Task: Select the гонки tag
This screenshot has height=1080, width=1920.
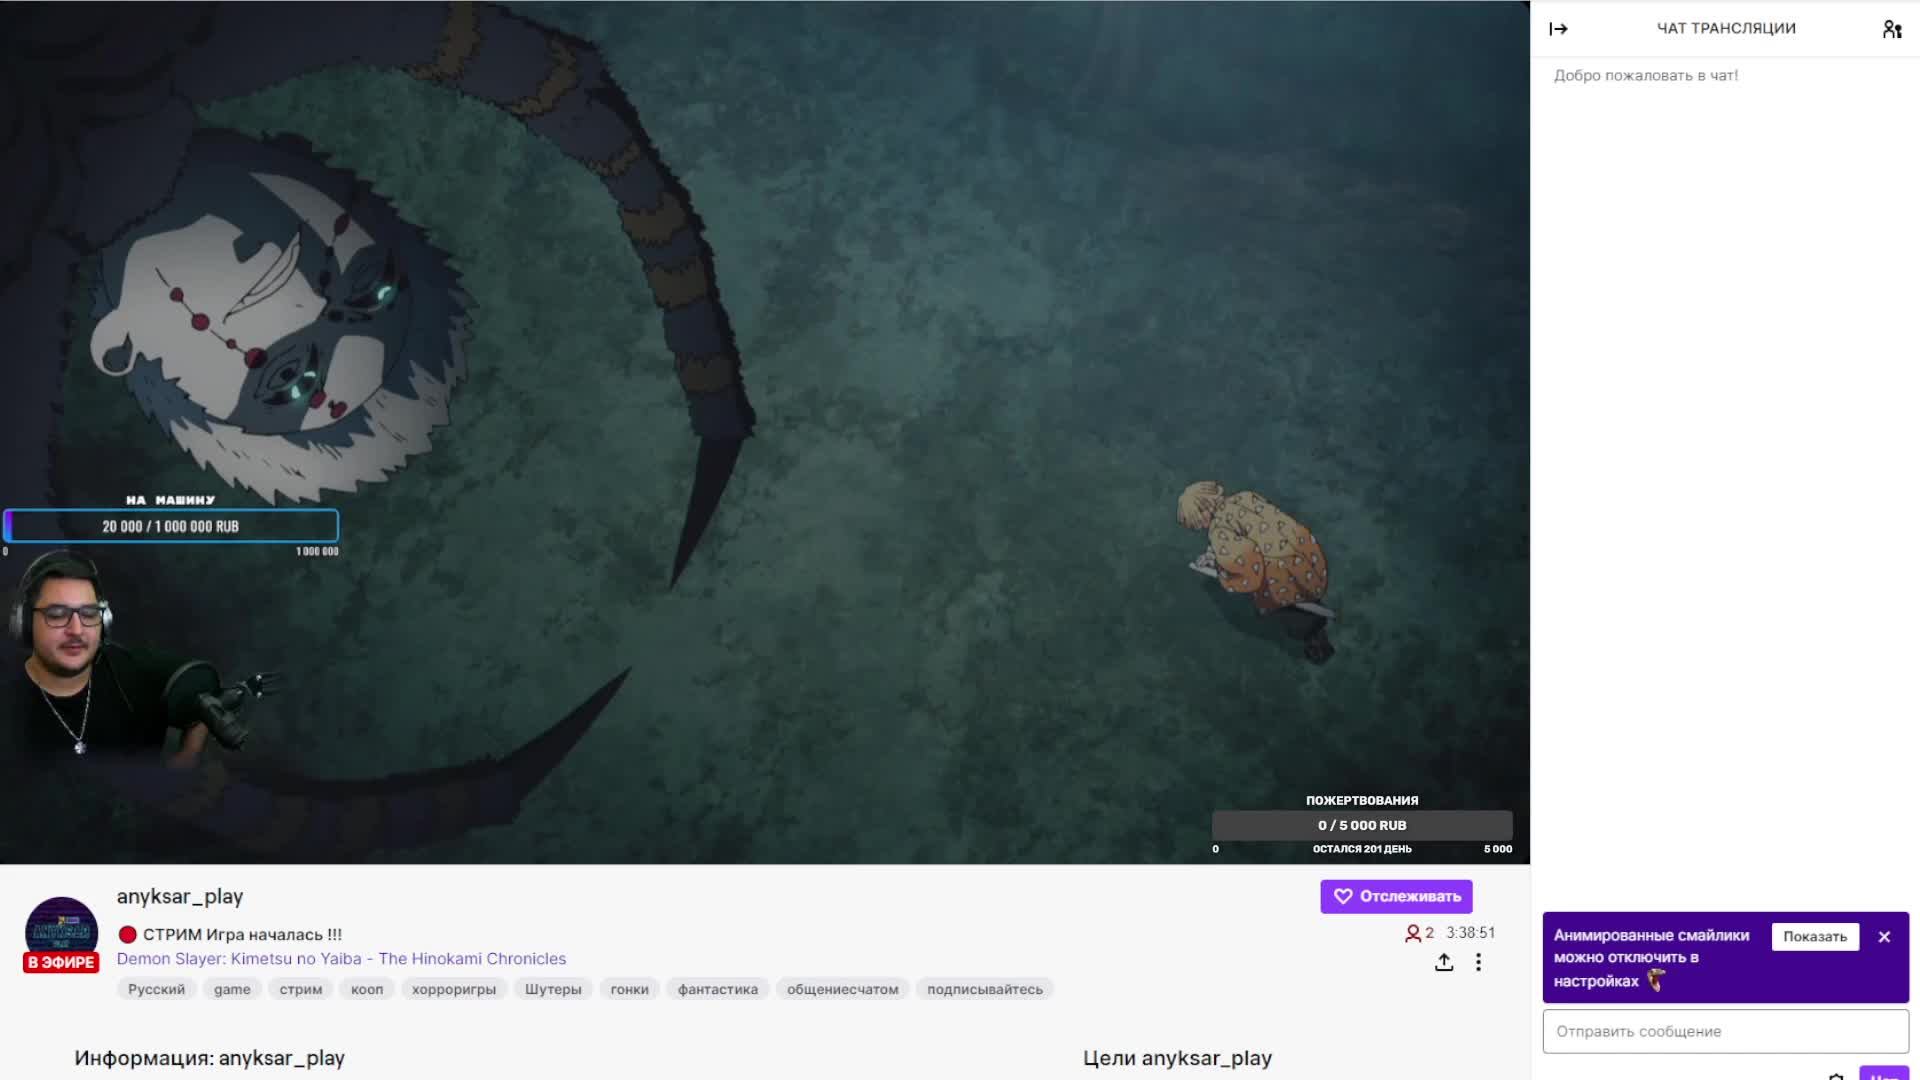Action: [629, 989]
